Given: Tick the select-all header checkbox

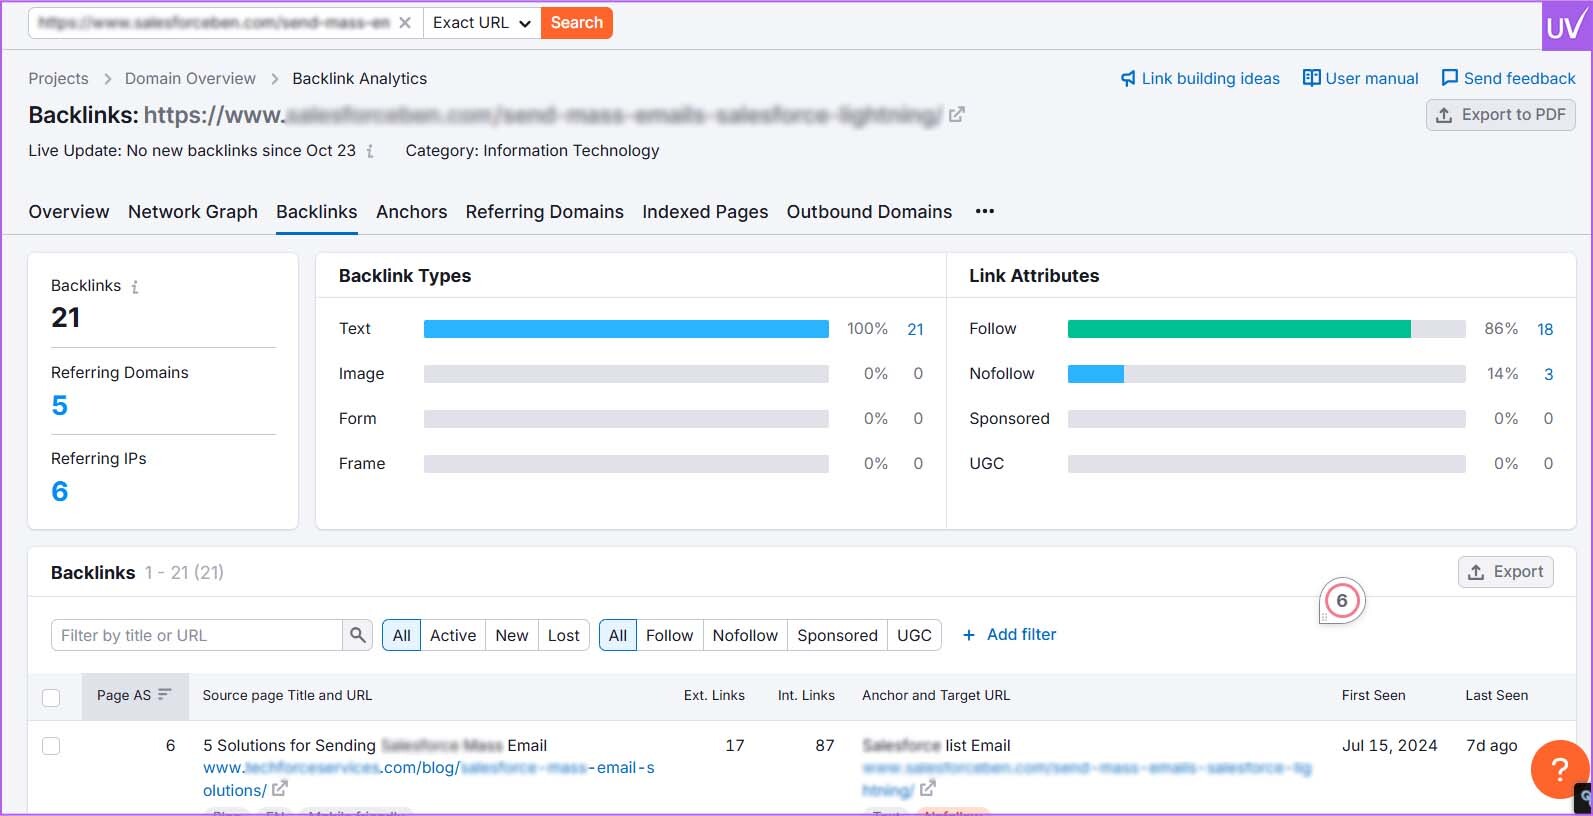Looking at the screenshot, I should pos(51,697).
